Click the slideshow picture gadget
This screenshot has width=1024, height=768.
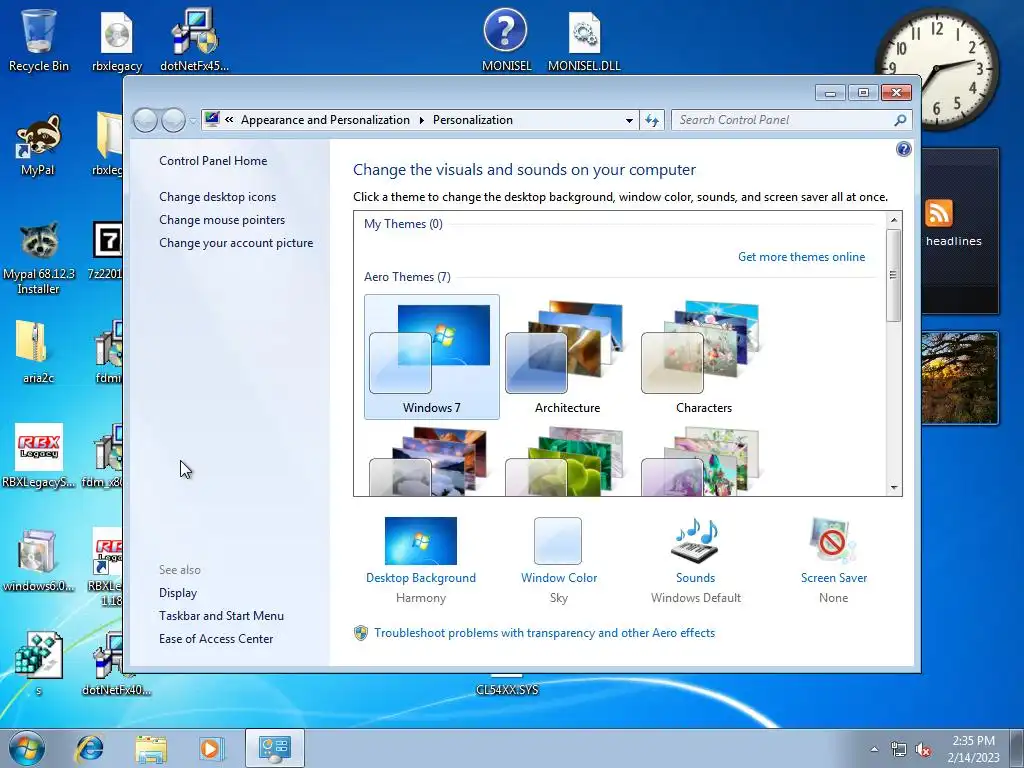click(959, 378)
